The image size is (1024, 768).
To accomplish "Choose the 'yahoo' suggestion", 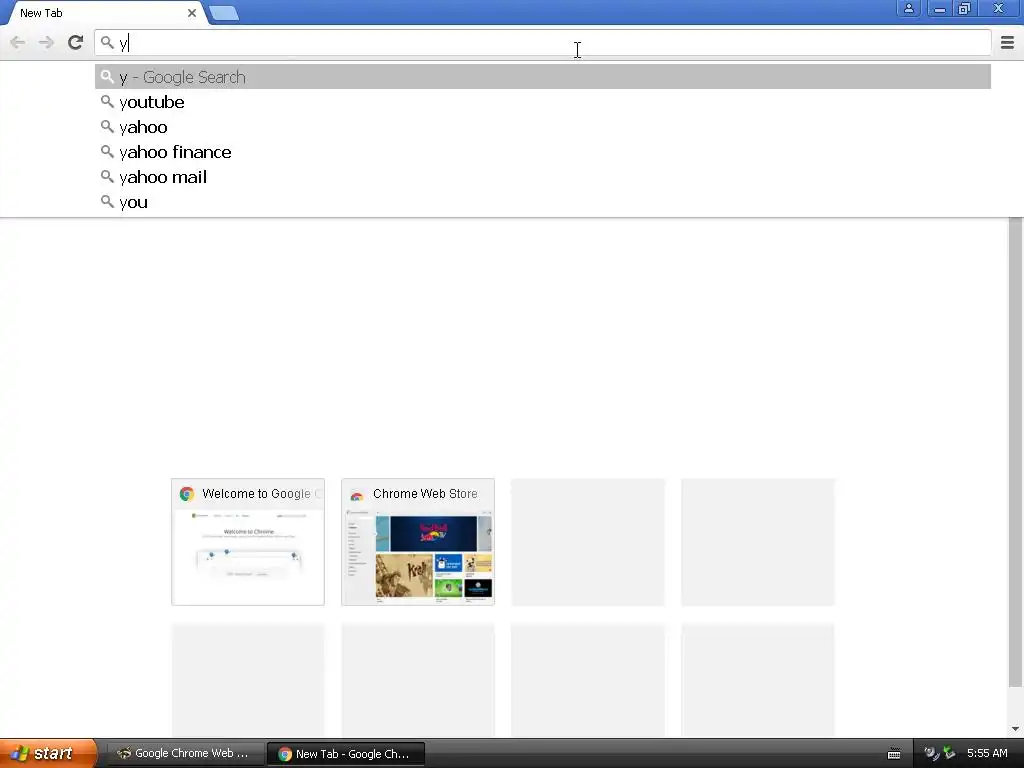I will click(x=543, y=127).
